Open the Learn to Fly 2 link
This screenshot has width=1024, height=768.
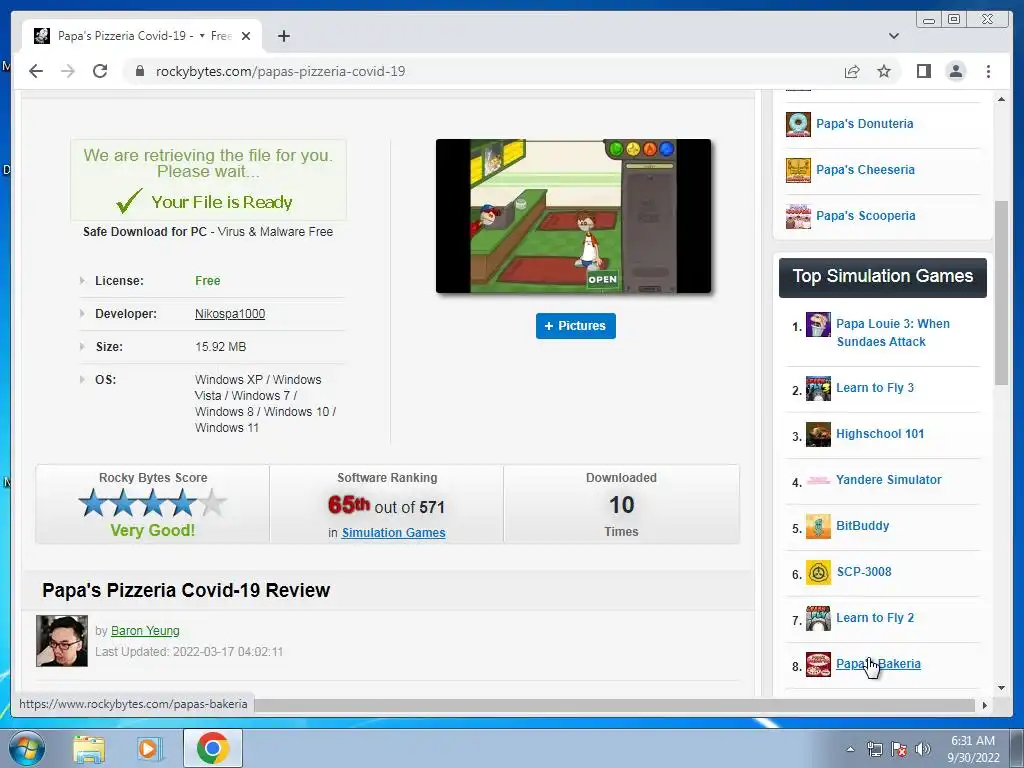pos(875,618)
